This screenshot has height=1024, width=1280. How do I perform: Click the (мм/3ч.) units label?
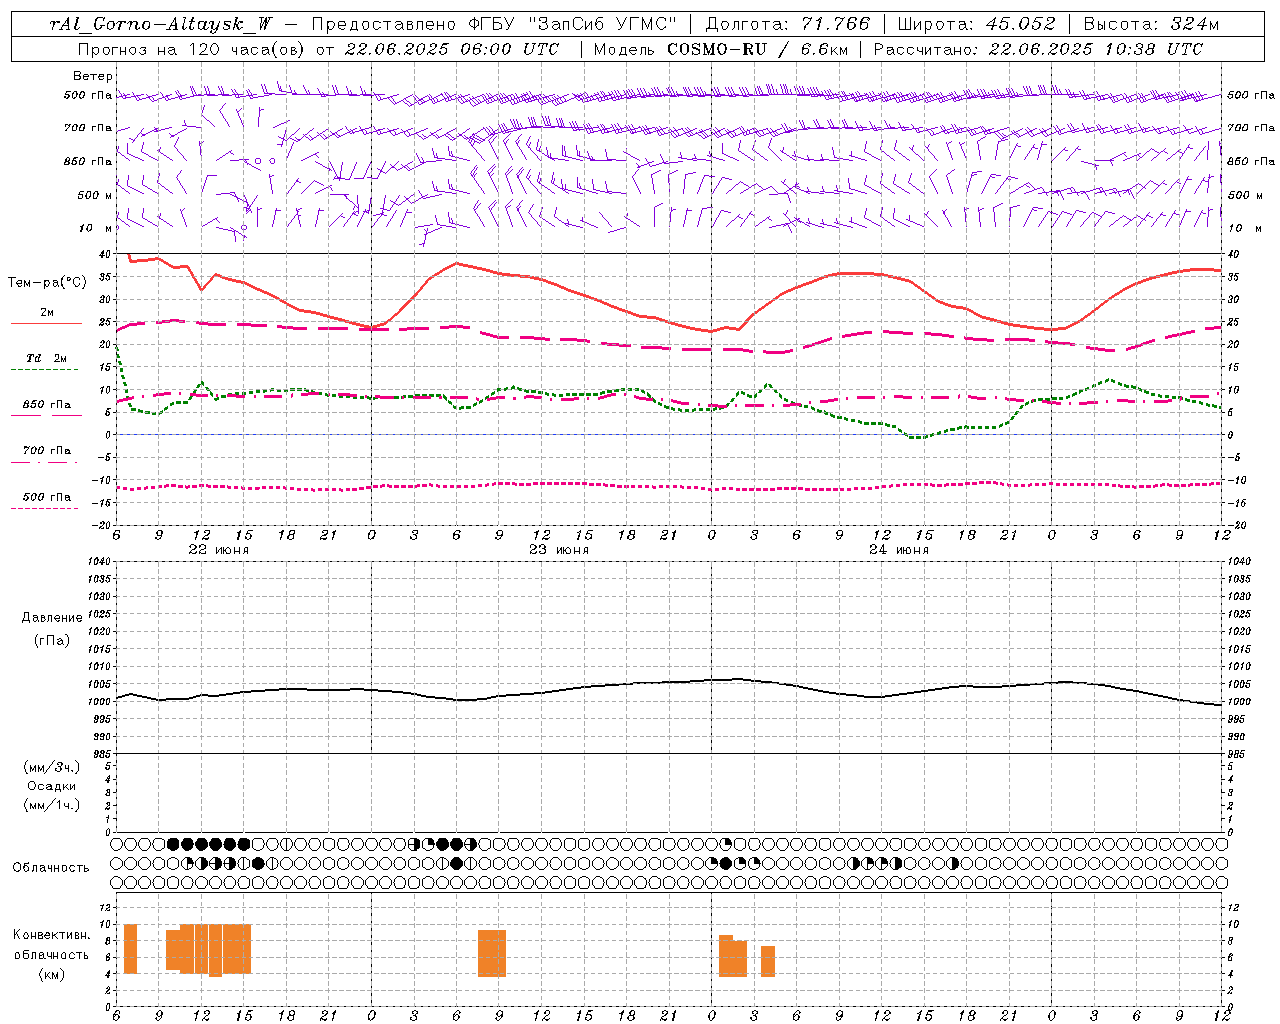click(x=52, y=767)
